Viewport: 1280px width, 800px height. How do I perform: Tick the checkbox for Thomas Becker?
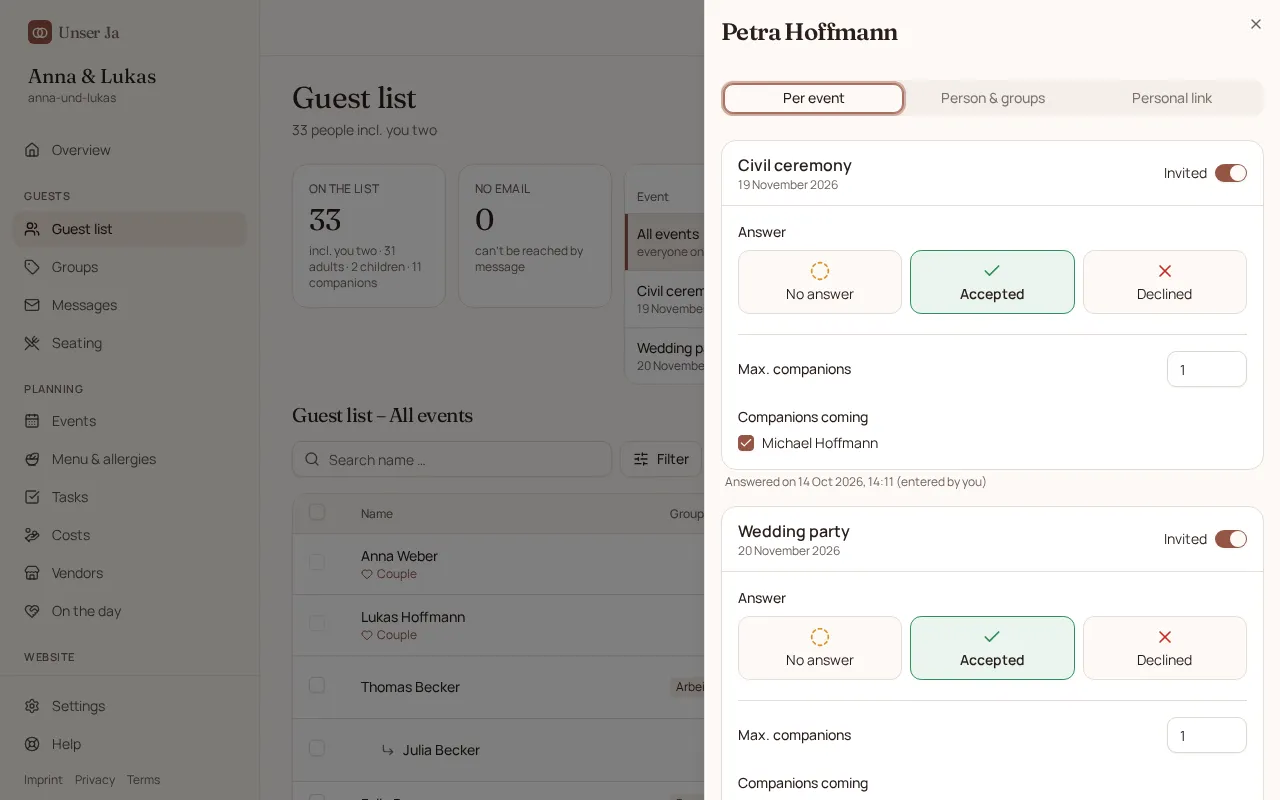[317, 685]
